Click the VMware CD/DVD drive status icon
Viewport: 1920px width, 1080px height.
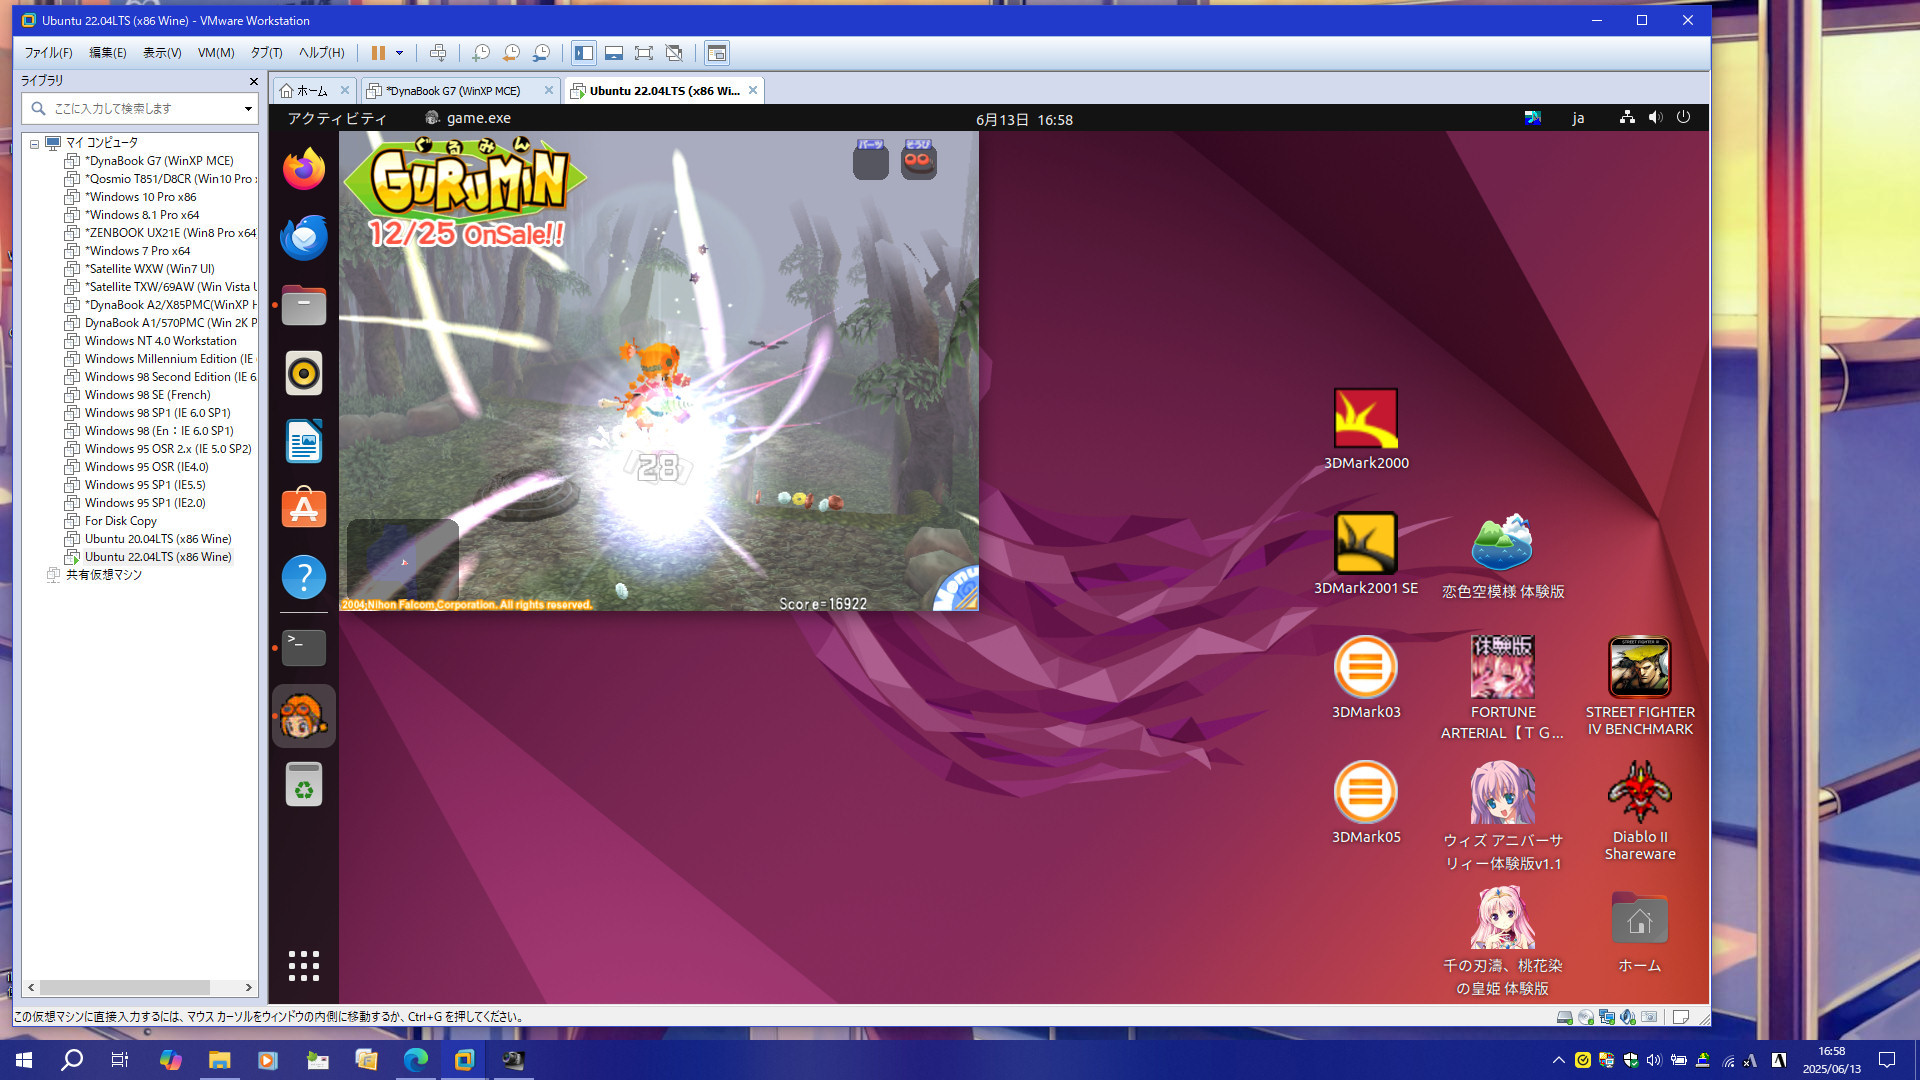pyautogui.click(x=1585, y=1017)
